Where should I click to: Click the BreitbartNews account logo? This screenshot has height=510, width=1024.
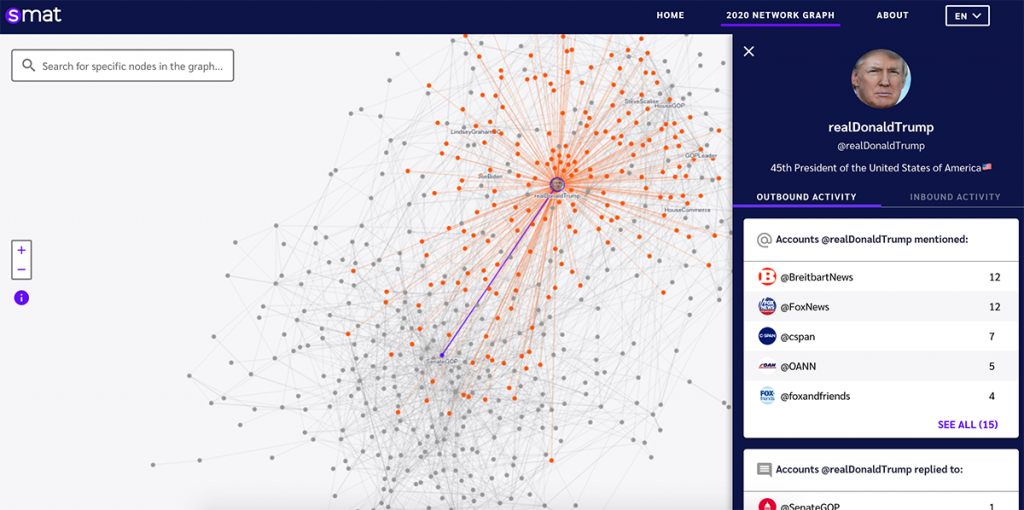(x=767, y=277)
